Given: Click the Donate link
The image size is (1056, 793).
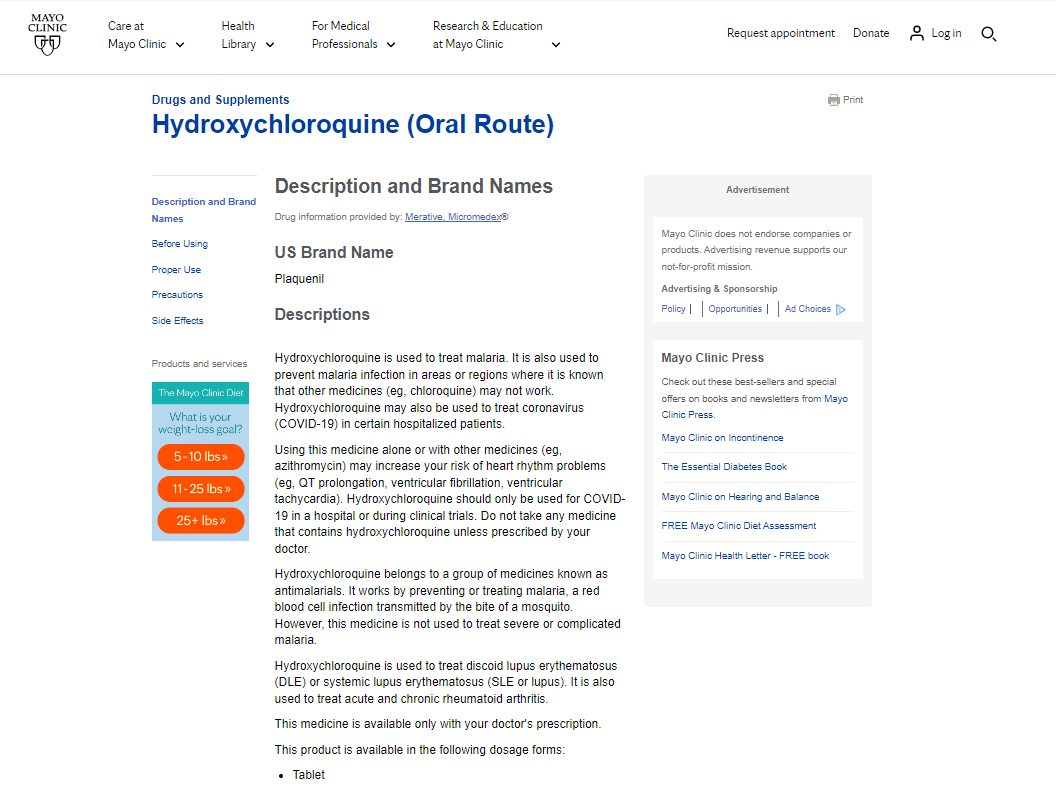Looking at the screenshot, I should click(870, 33).
